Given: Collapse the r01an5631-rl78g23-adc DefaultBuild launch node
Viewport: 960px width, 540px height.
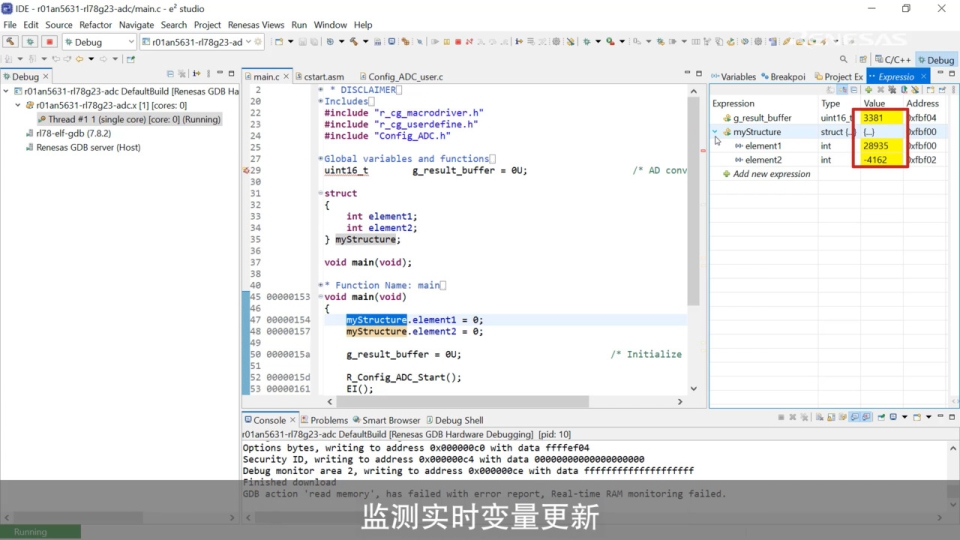Looking at the screenshot, I should [6, 91].
